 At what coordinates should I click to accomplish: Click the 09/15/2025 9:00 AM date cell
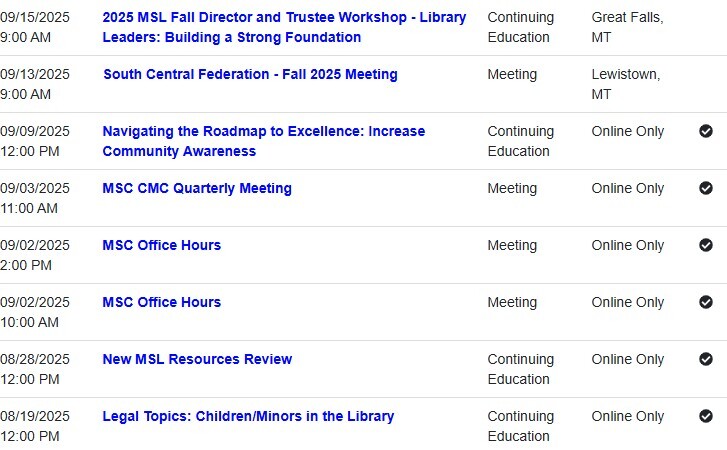coord(35,27)
